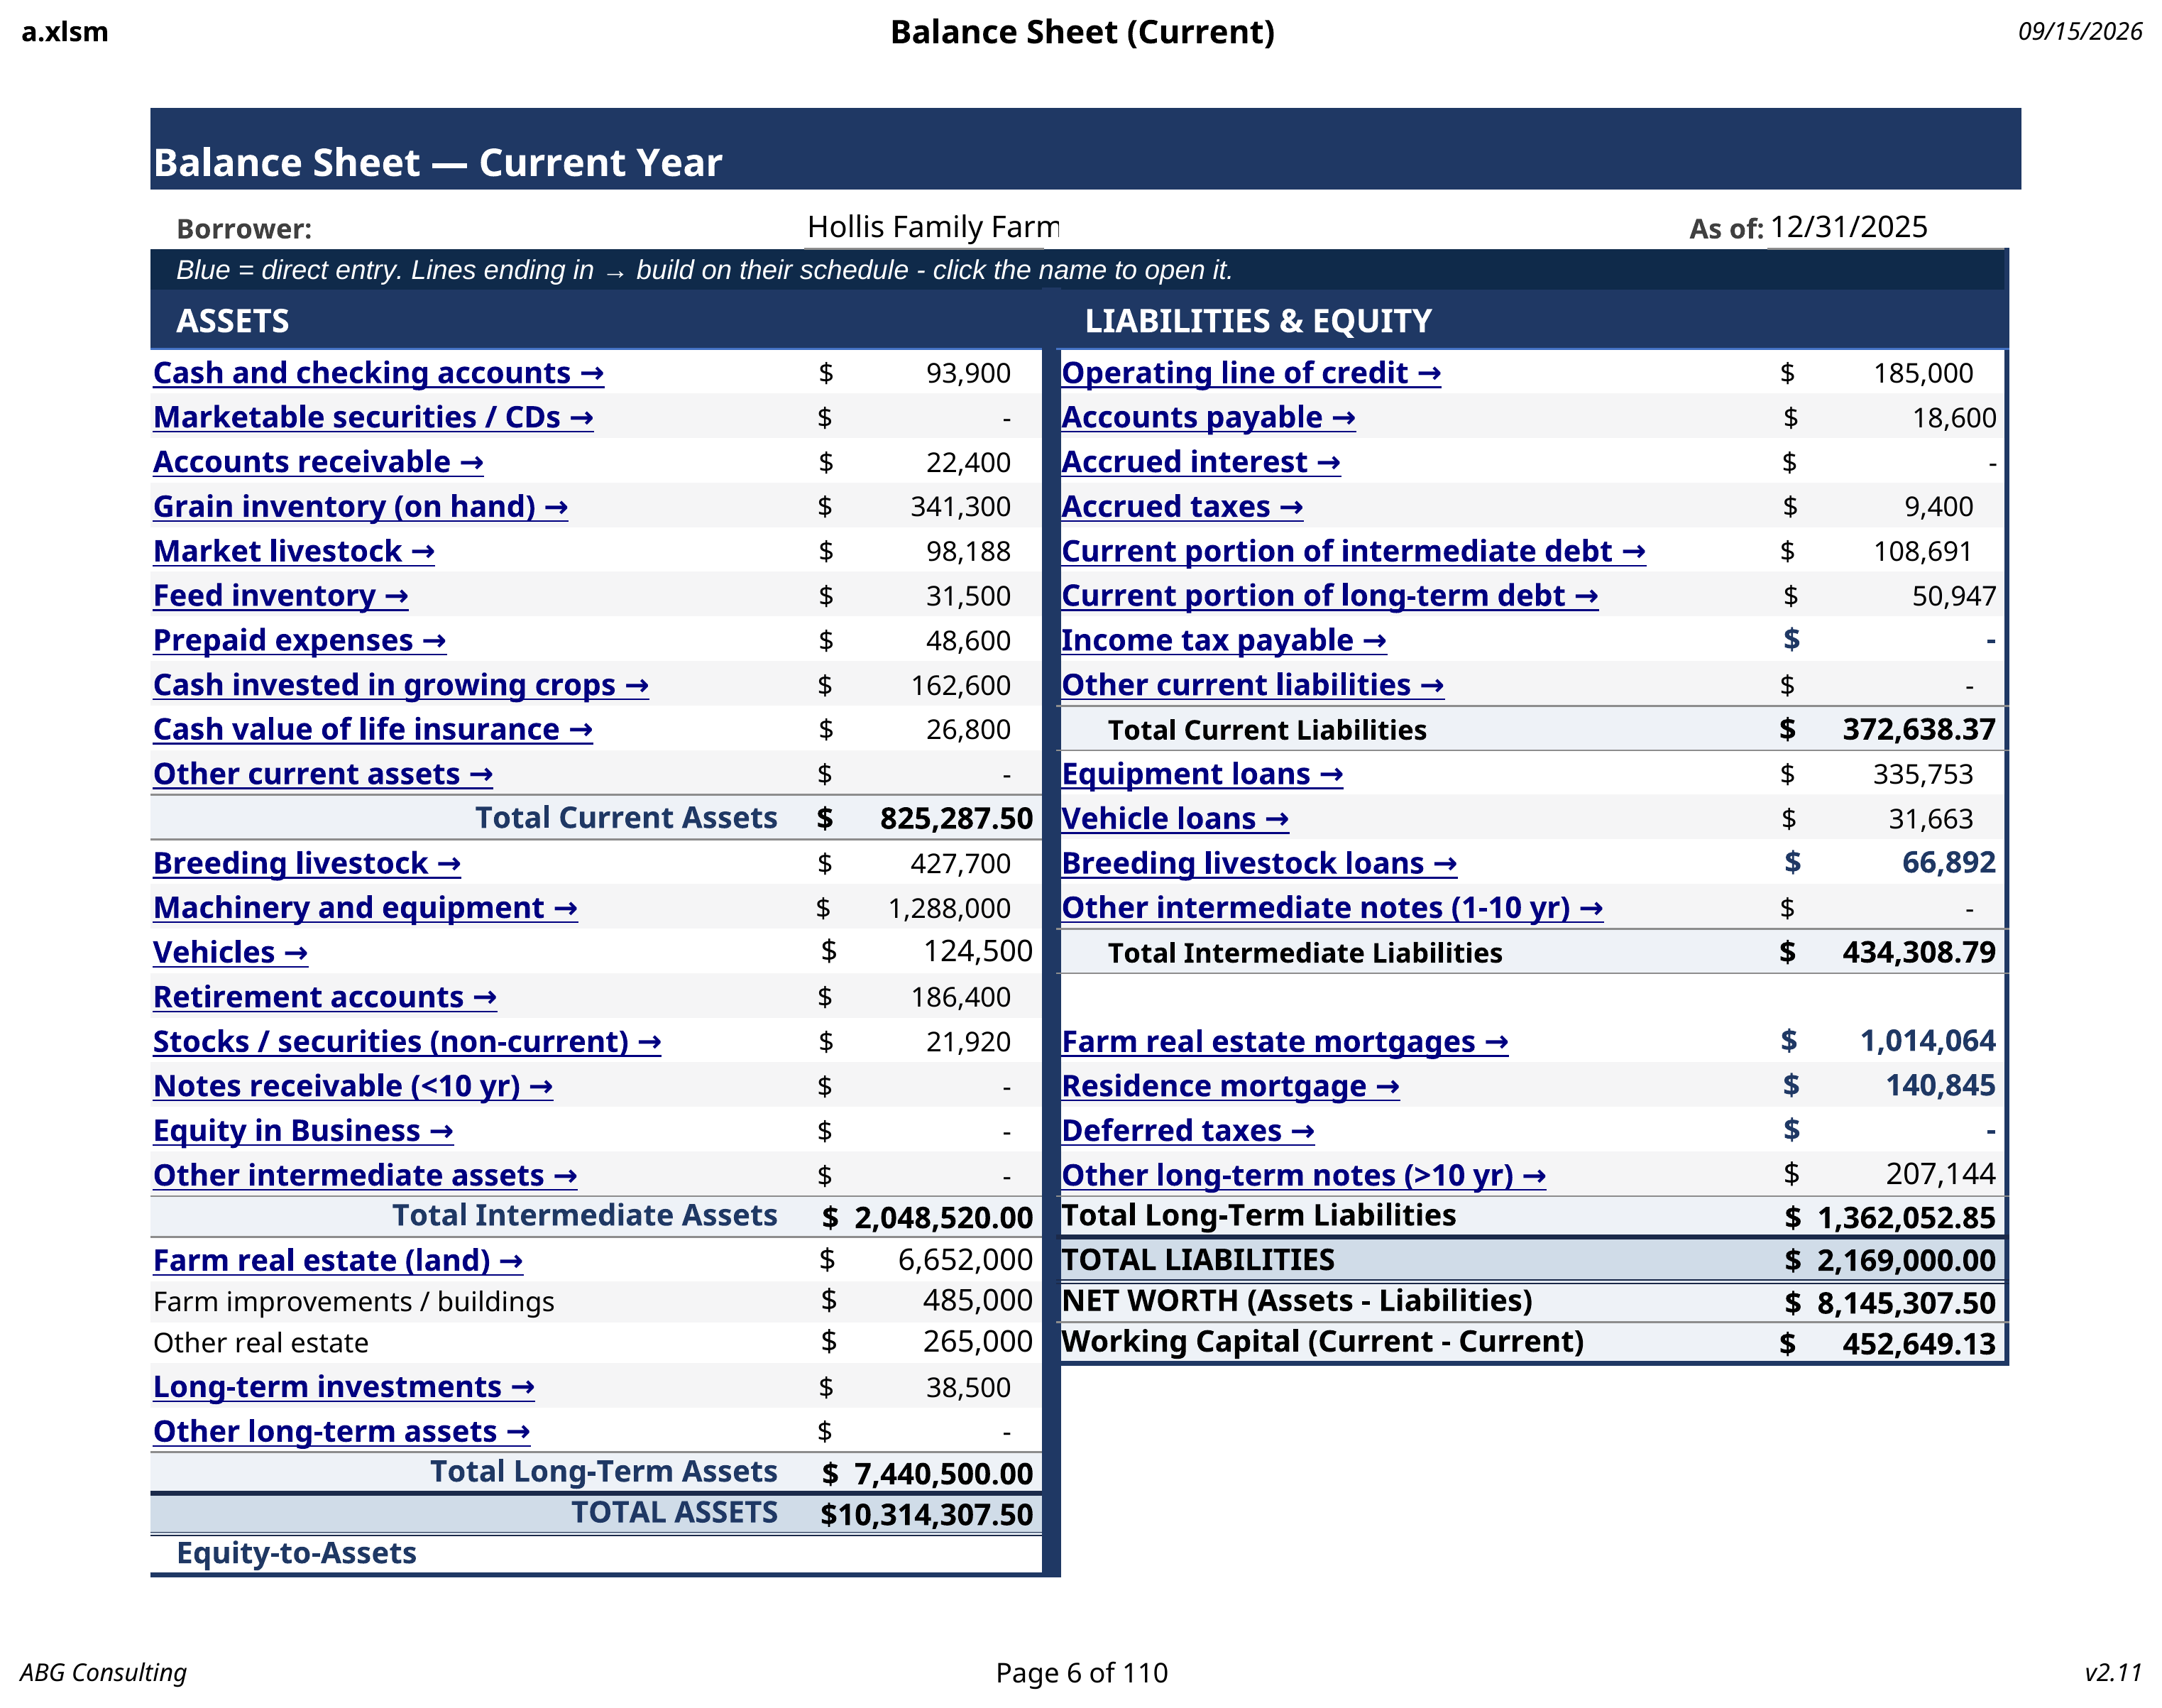Screen dimensions: 2162x1708
Task: Click the Machinery and equipment link
Action: [365, 908]
